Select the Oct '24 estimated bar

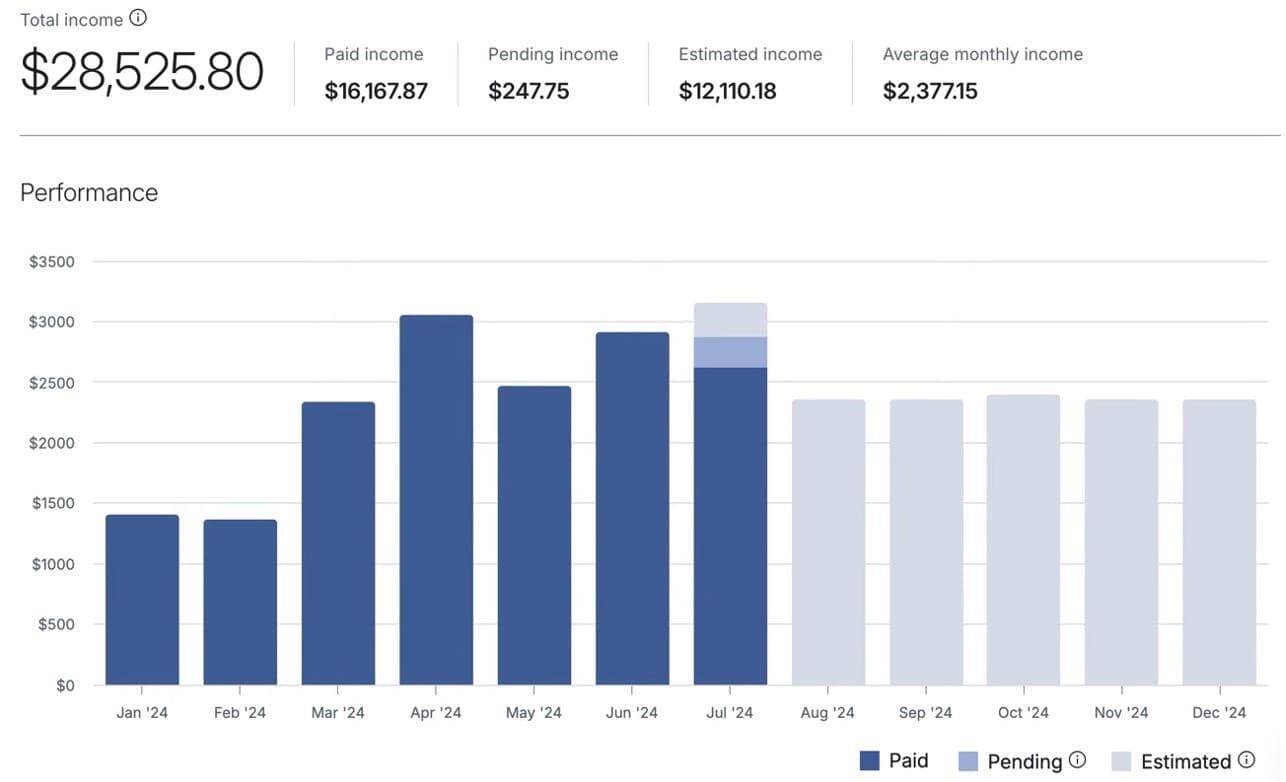(x=1023, y=540)
